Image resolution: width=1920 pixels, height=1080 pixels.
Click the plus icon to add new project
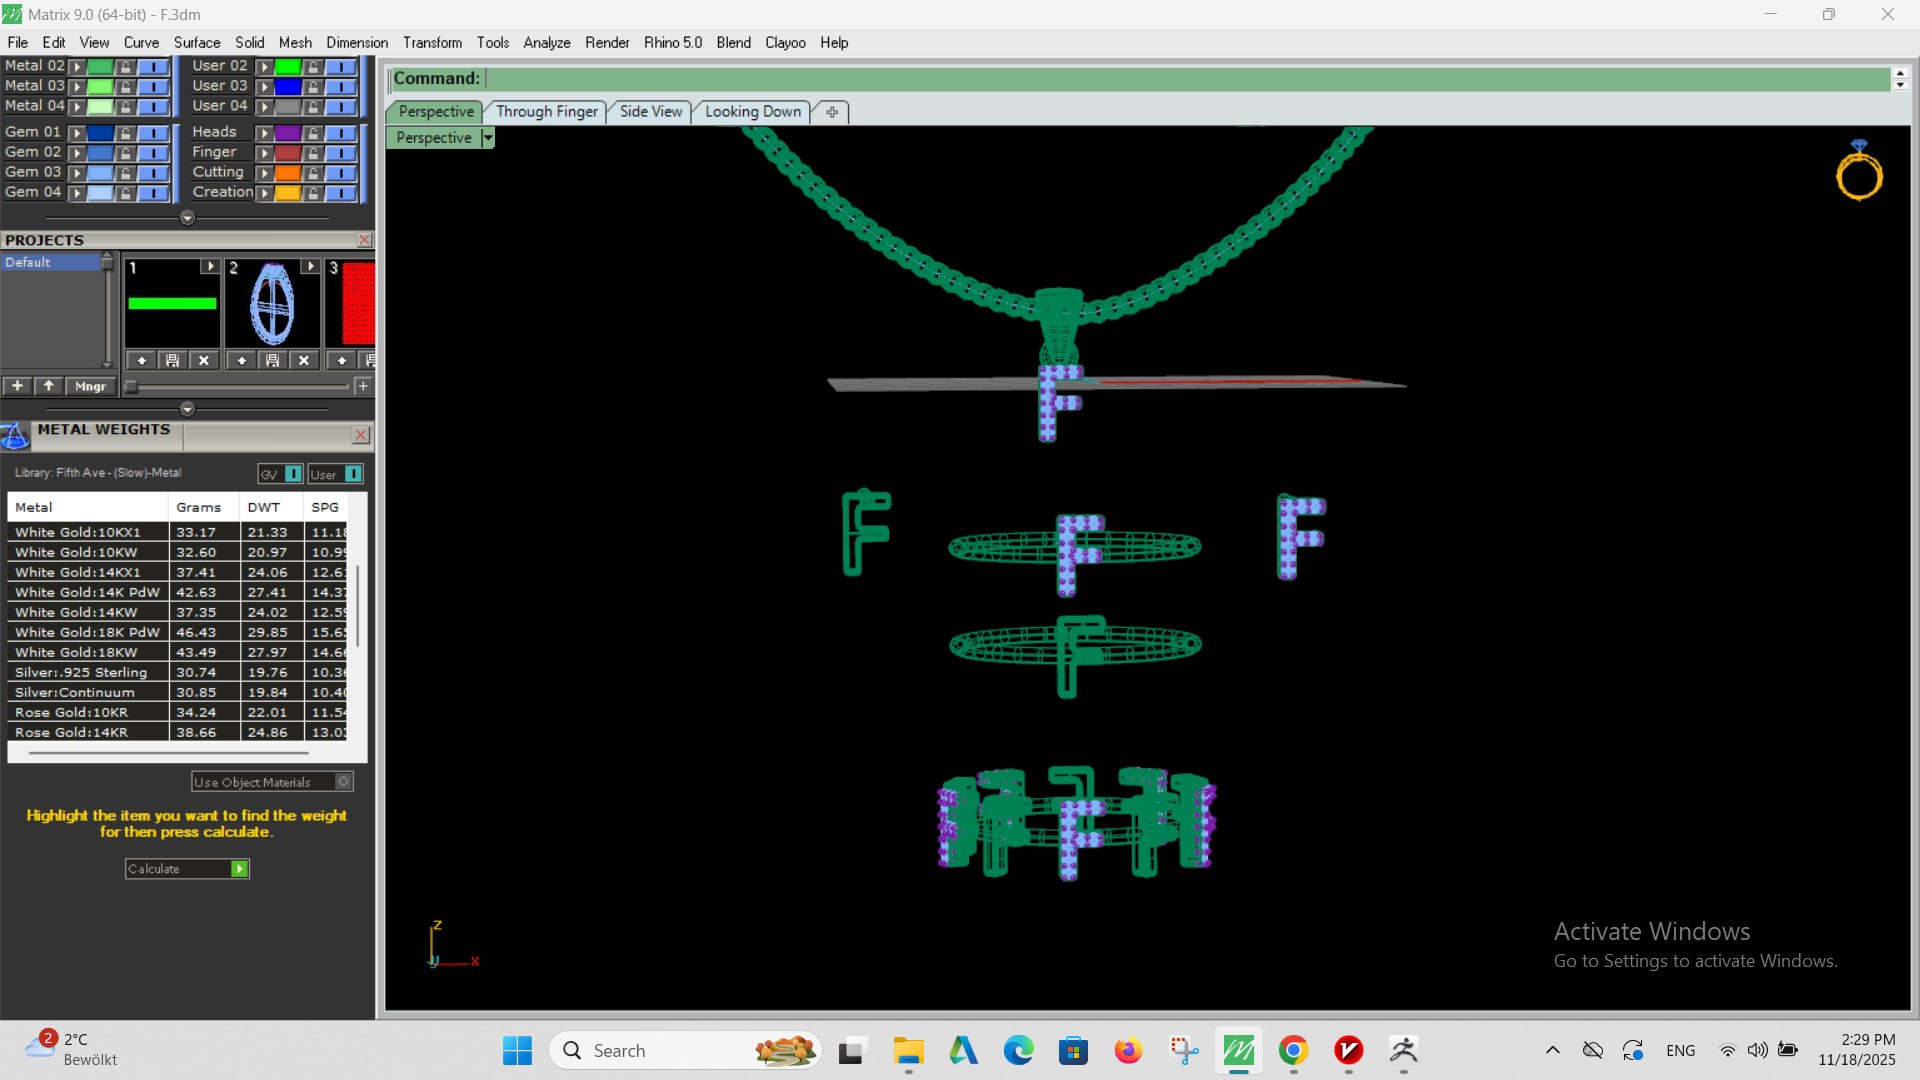(x=17, y=386)
